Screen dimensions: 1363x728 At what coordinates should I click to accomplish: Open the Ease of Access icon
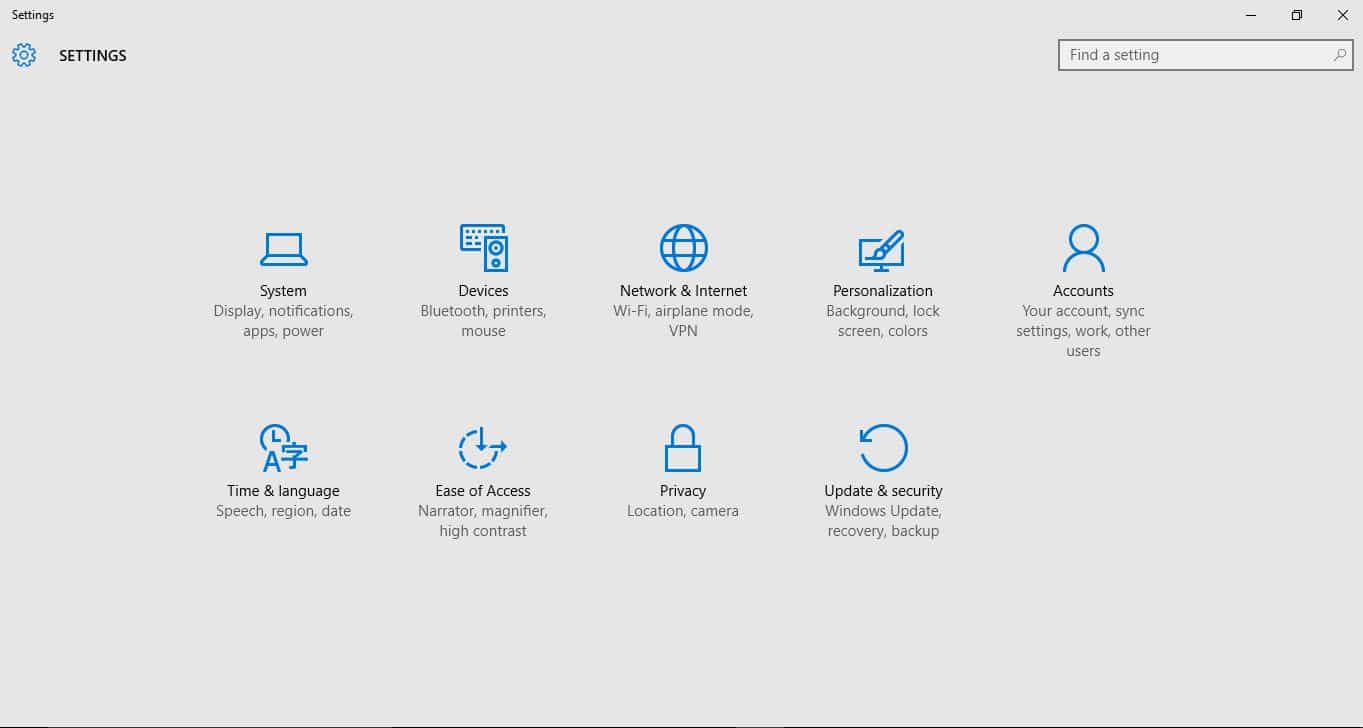point(483,447)
